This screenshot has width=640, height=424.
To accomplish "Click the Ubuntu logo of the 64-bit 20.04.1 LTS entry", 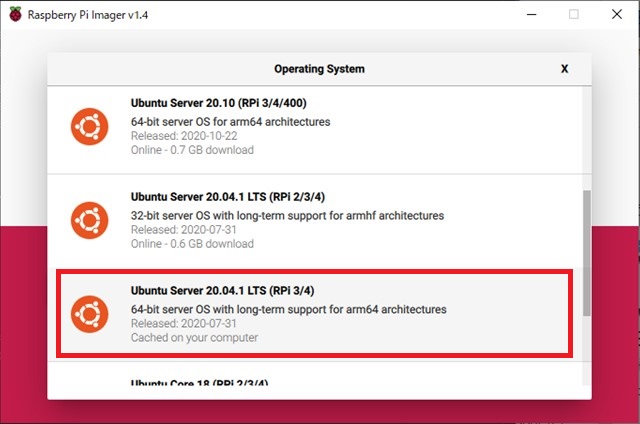I will (89, 314).
